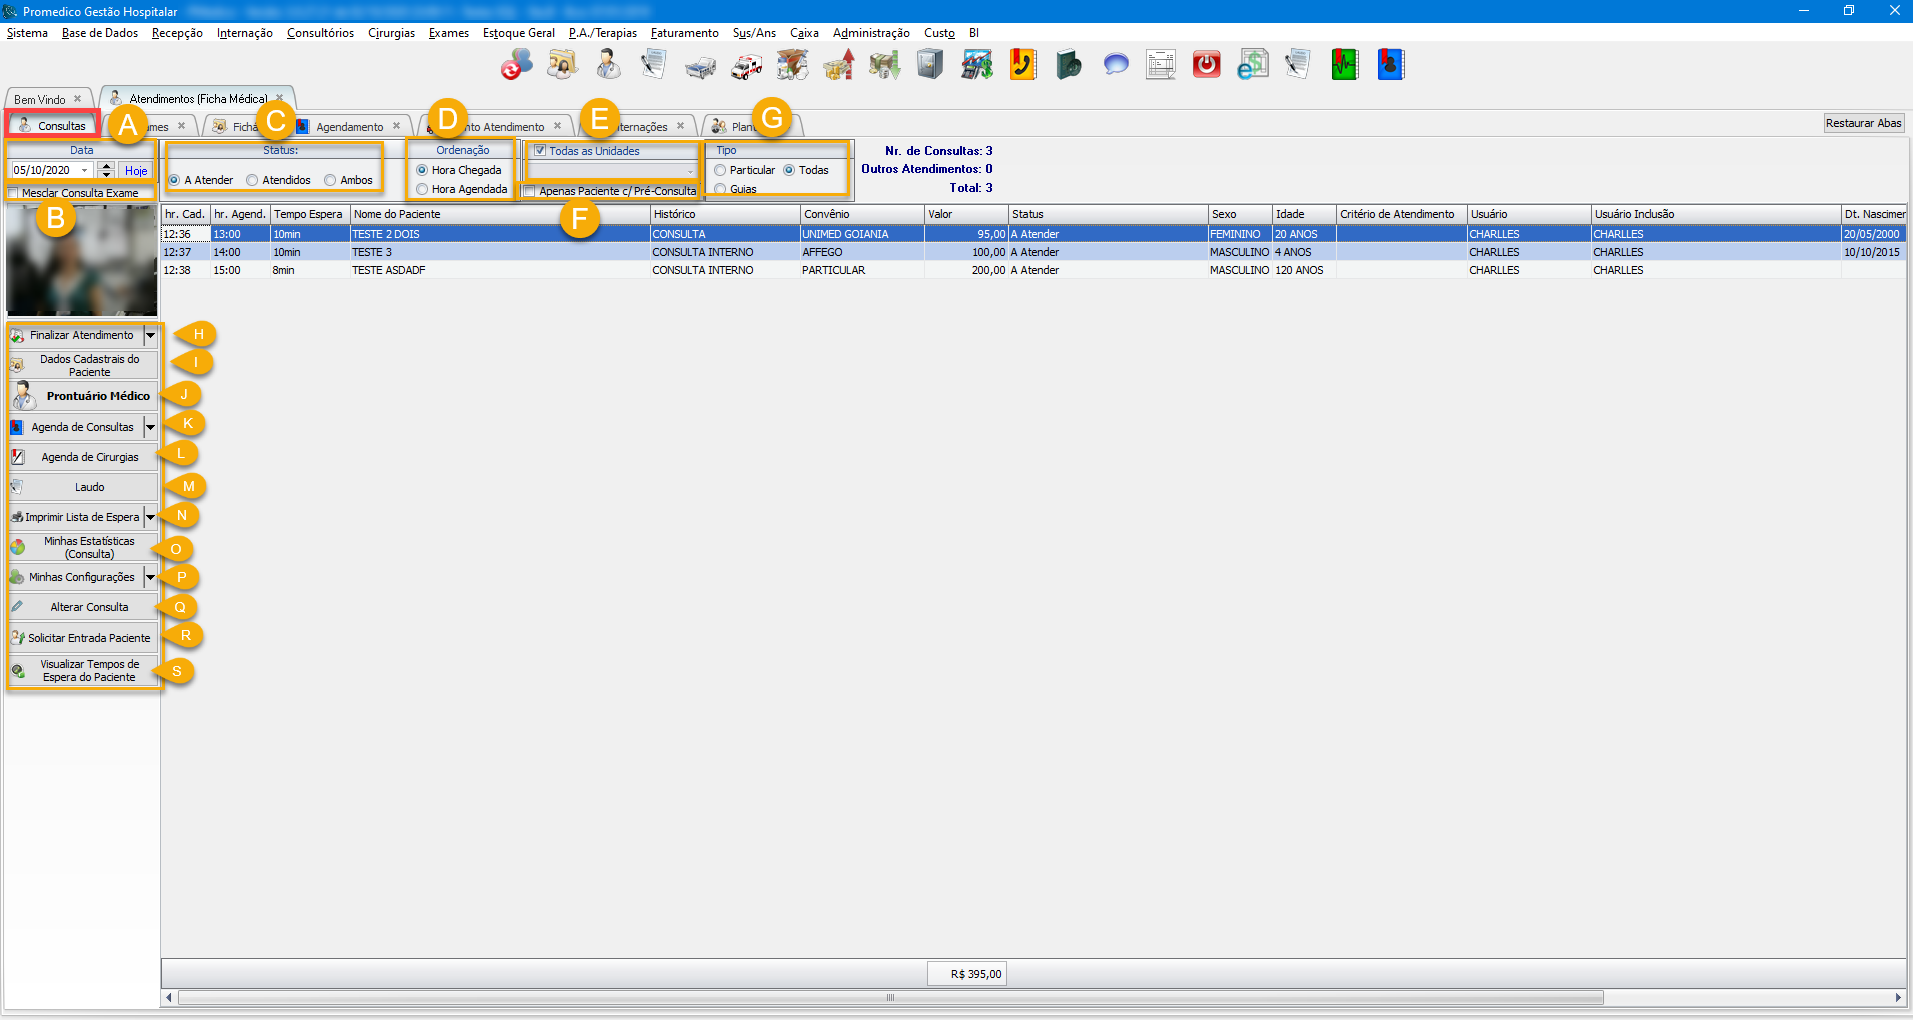1913x1020 pixels.
Task: Select the Atendidos status radio button
Action: 253,181
